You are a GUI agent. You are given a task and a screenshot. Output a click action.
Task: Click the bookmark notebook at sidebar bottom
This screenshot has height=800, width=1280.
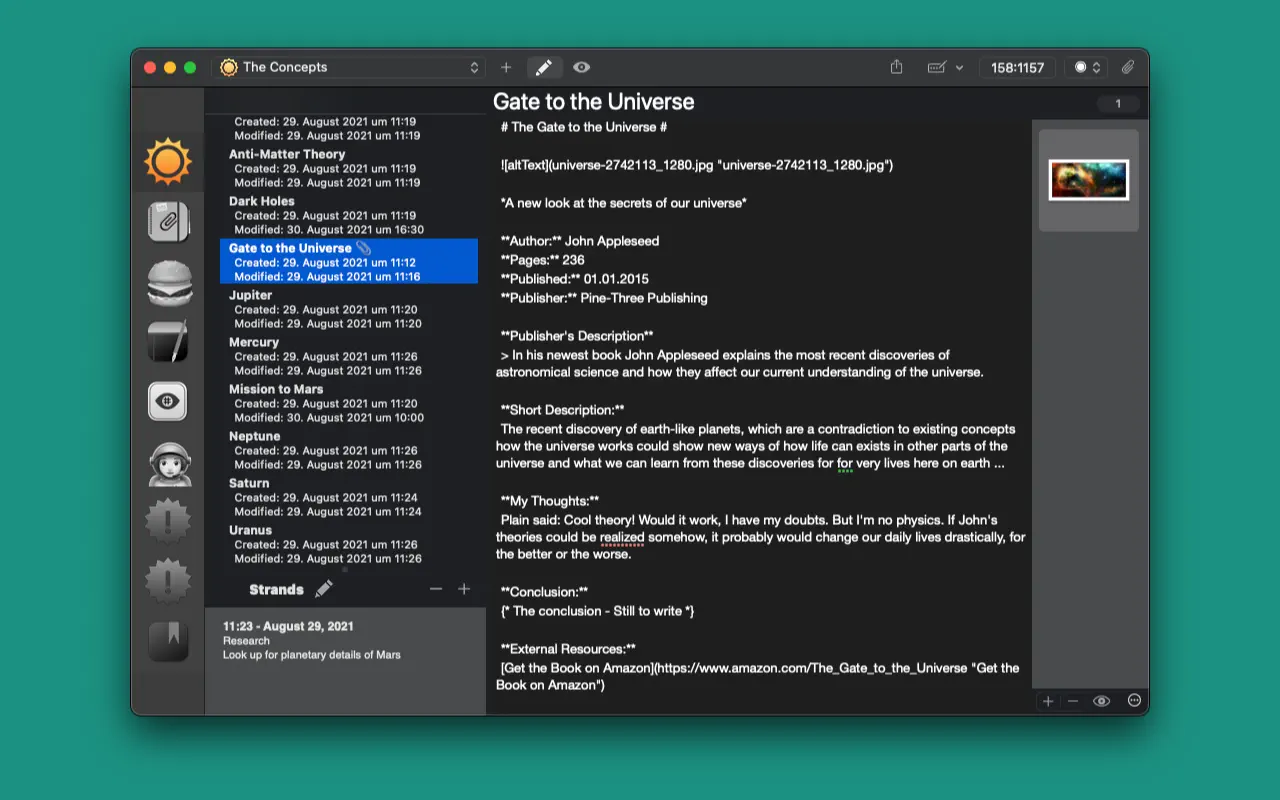pos(167,641)
